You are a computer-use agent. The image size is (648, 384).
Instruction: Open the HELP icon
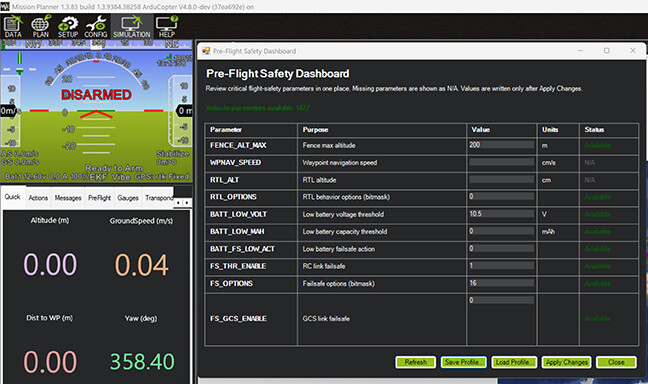167,27
